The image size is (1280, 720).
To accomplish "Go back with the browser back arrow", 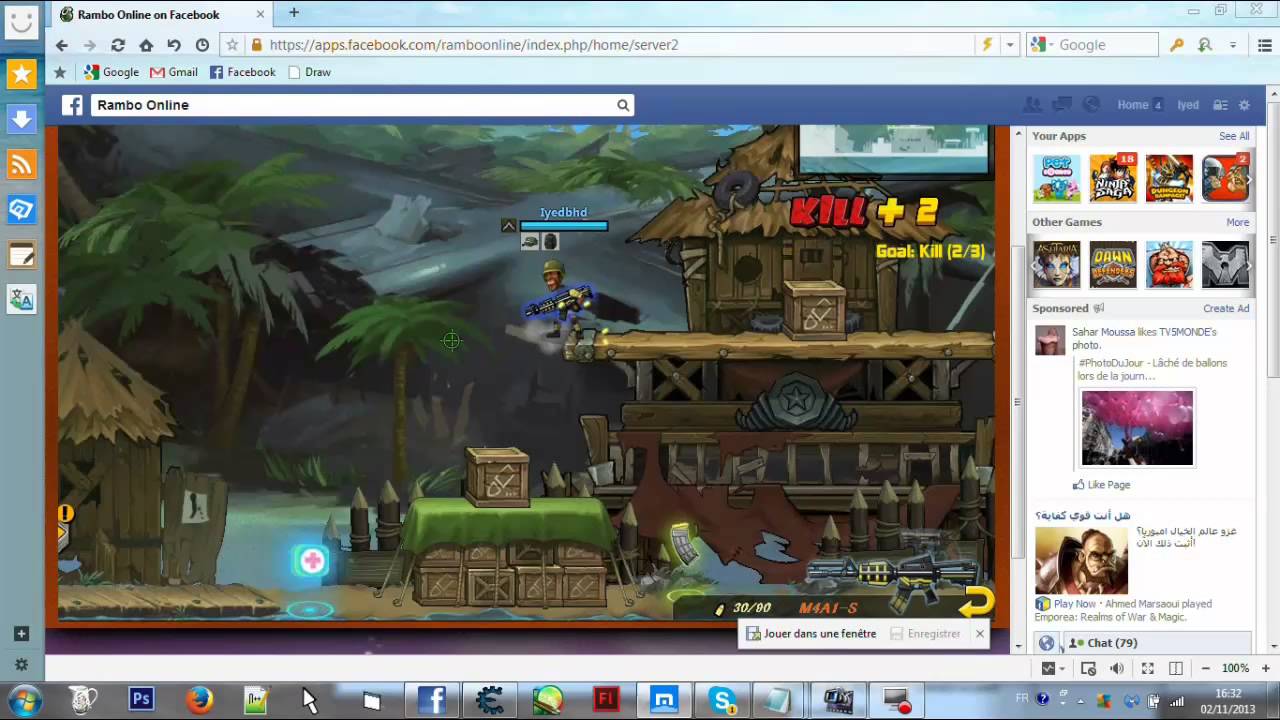I will point(62,45).
